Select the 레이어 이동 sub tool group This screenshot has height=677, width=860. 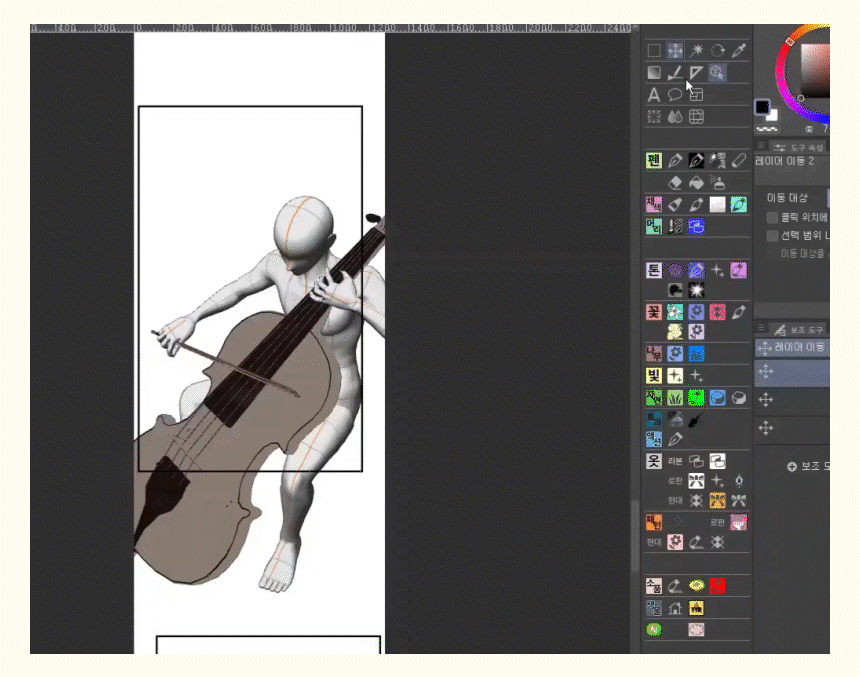point(792,347)
